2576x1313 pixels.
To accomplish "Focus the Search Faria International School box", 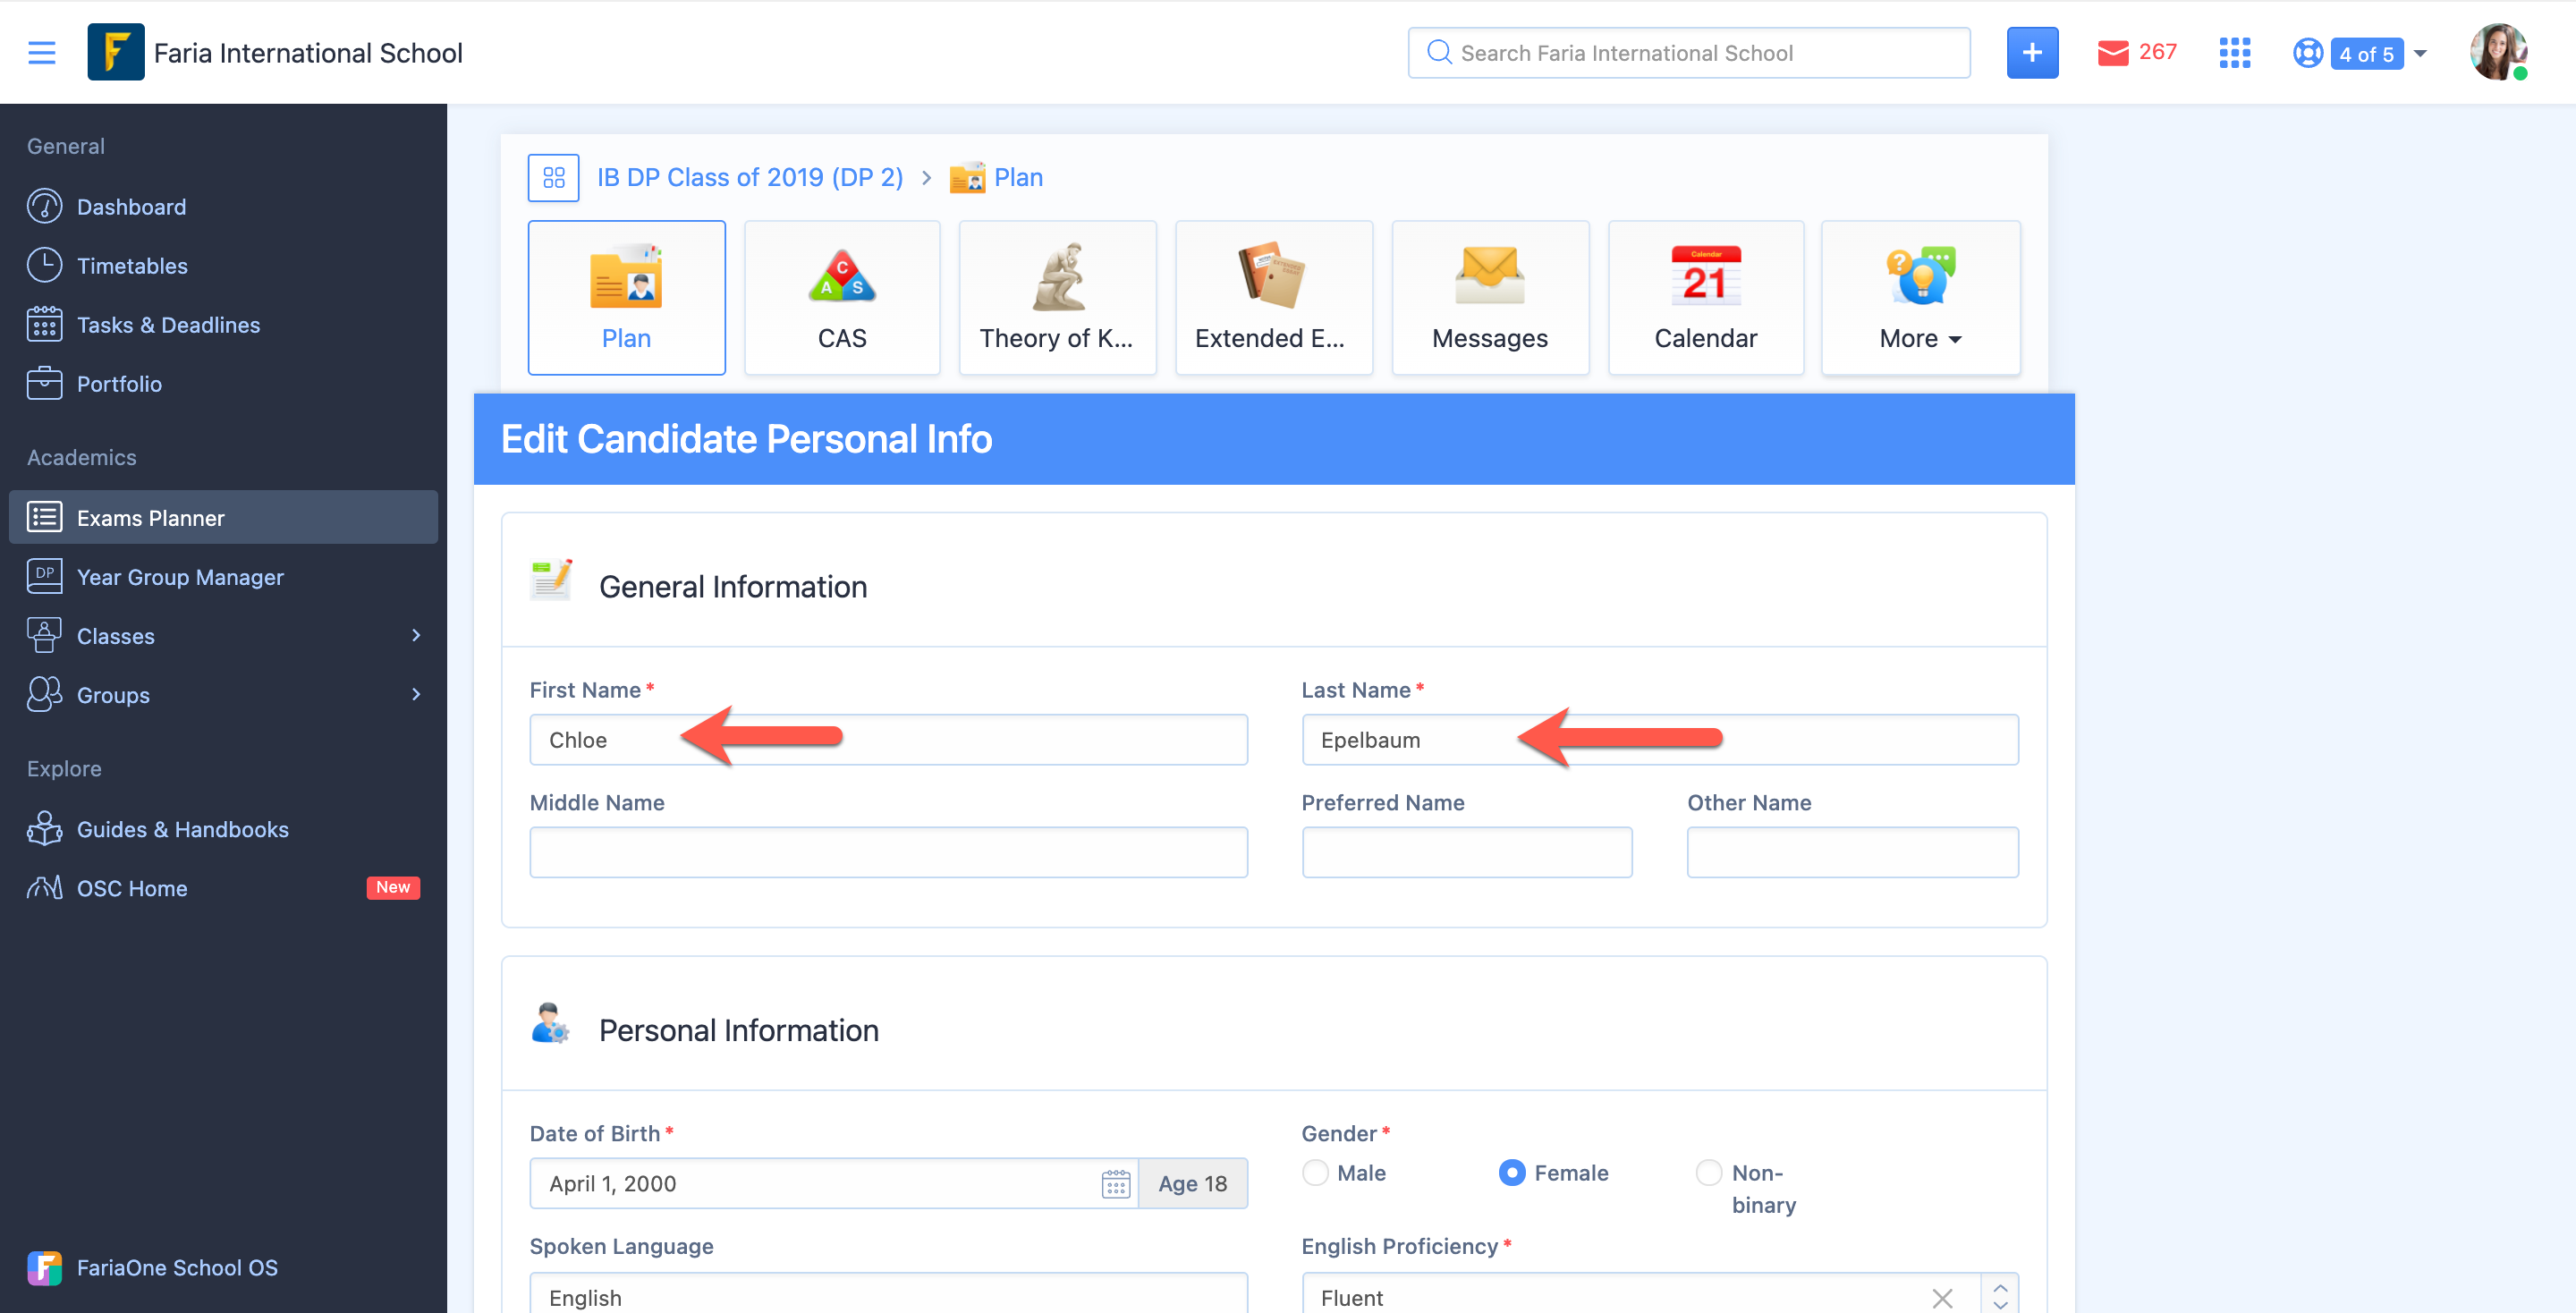I will (1688, 53).
